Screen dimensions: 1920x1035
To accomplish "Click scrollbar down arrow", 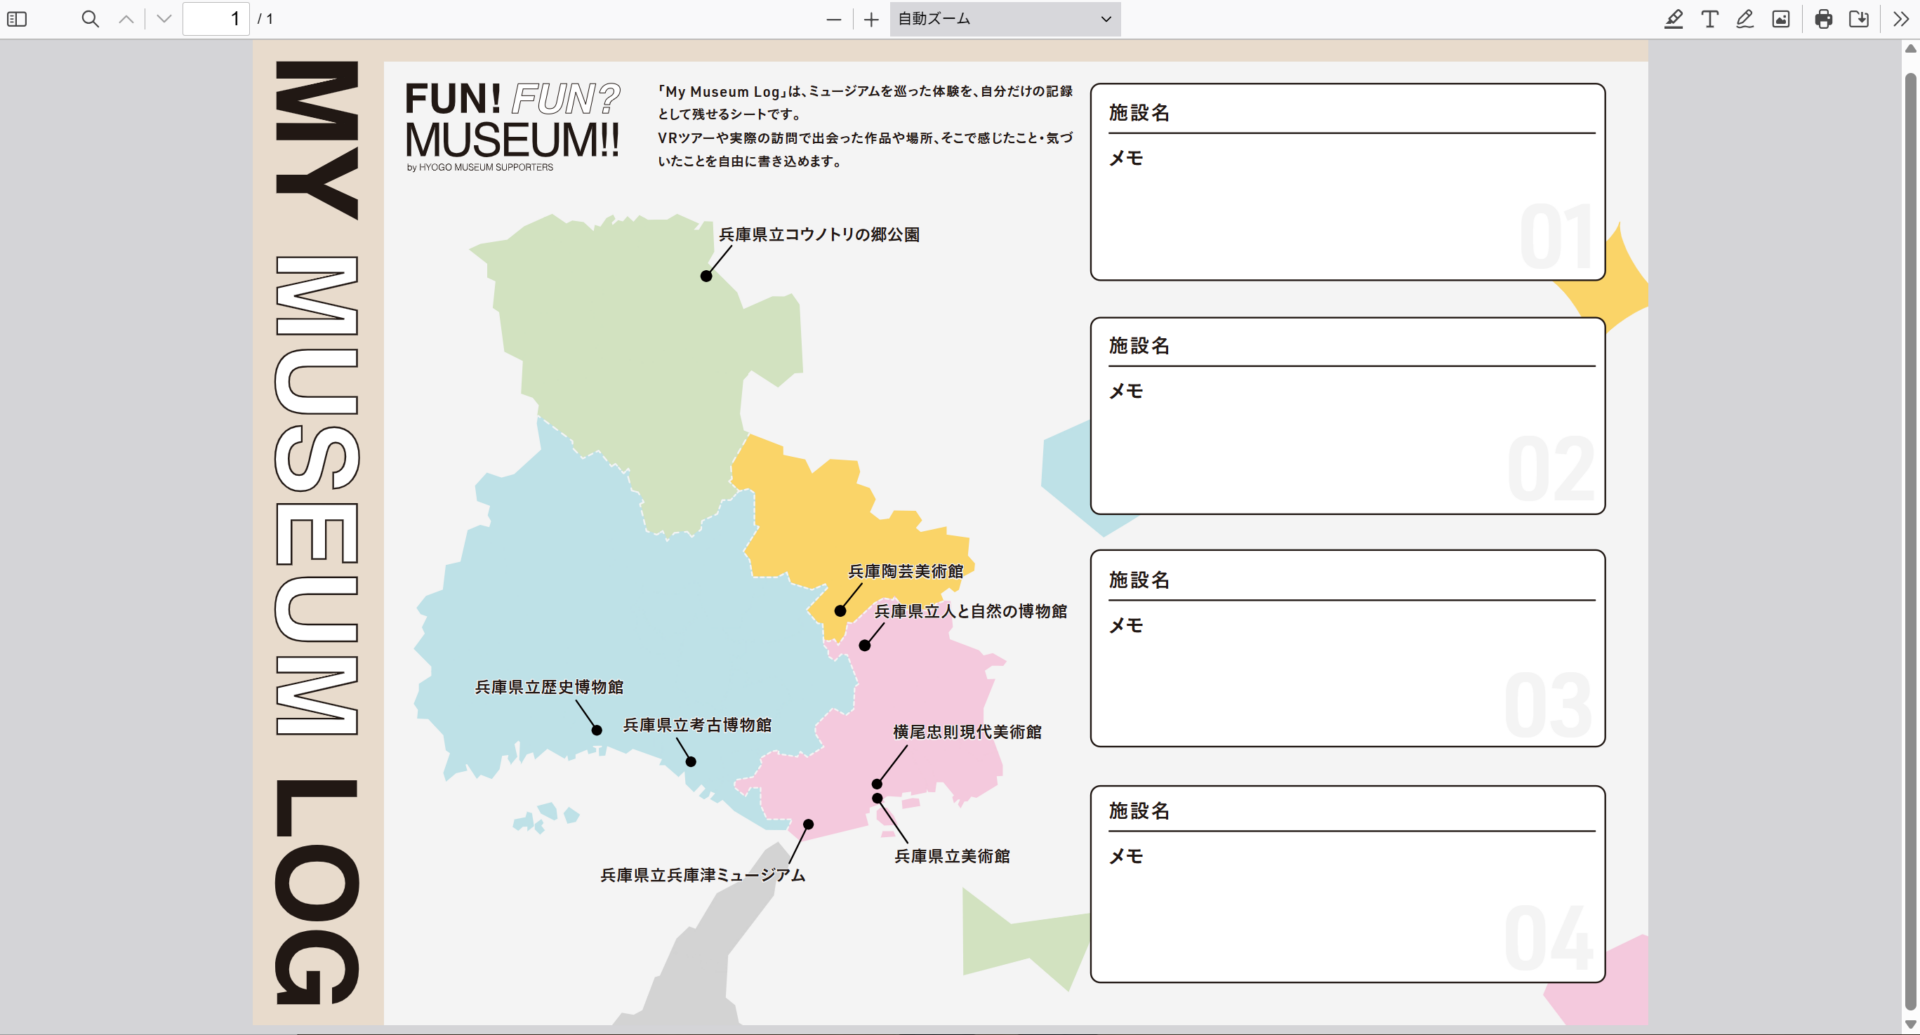I will pos(1910,1024).
